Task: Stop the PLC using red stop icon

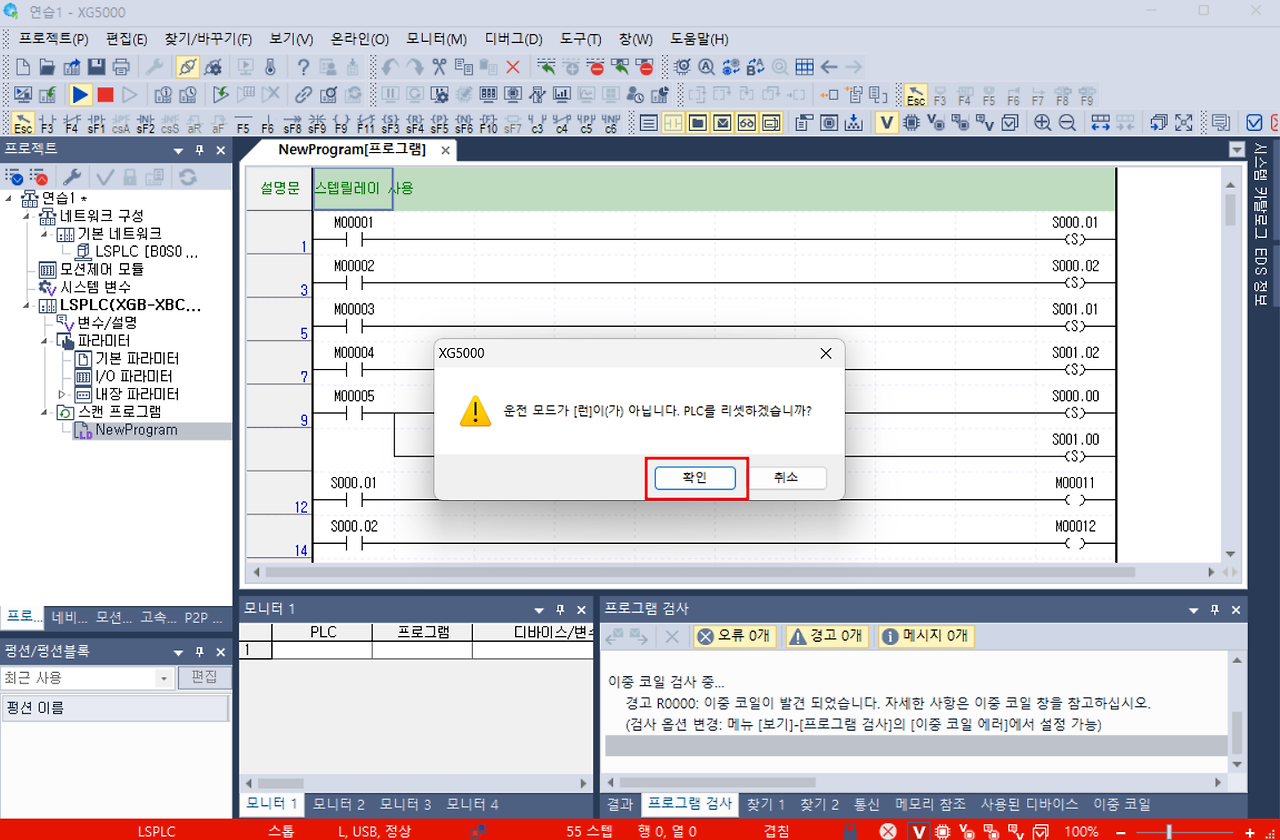Action: (x=106, y=96)
